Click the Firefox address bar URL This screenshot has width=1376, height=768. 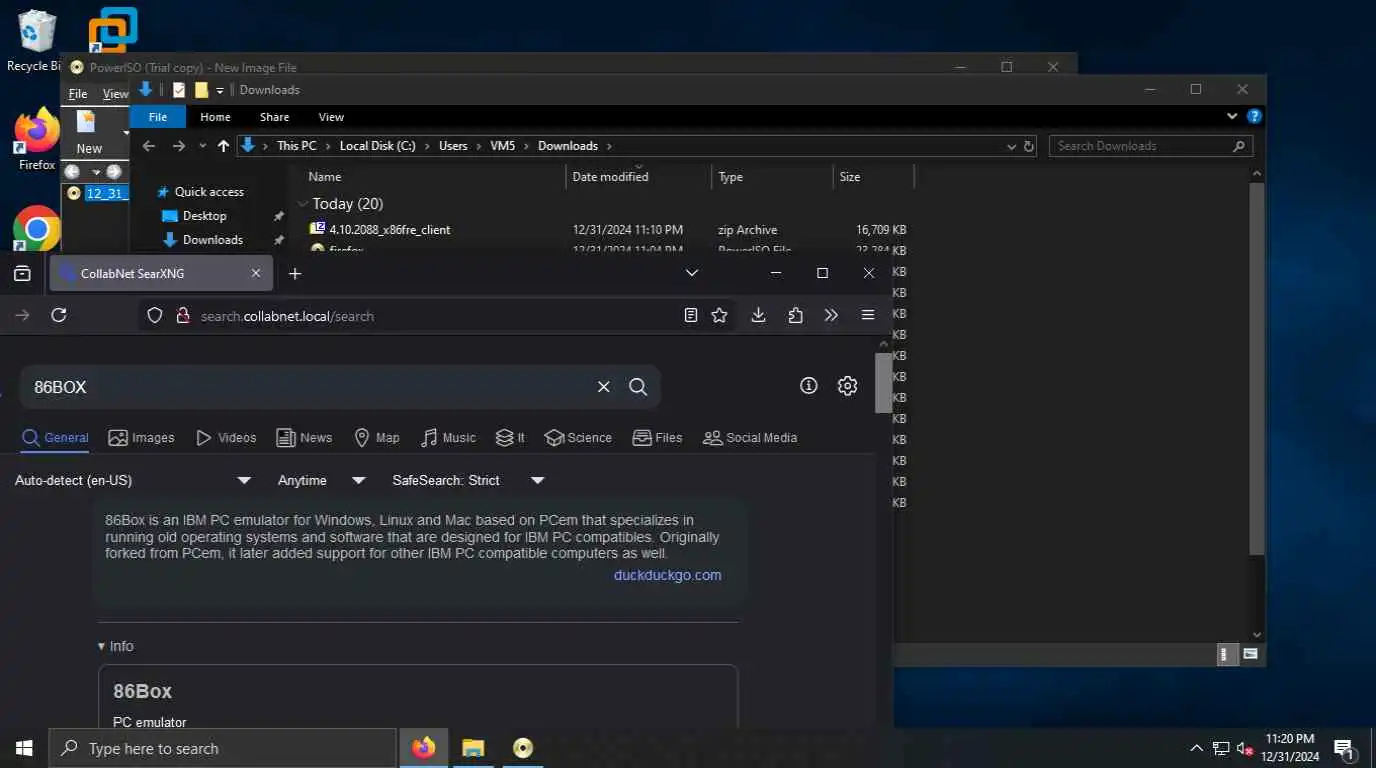click(x=287, y=316)
